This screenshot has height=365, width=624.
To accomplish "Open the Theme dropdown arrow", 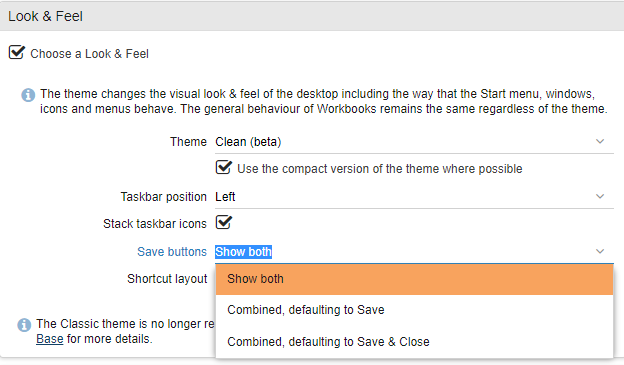I will (600, 141).
